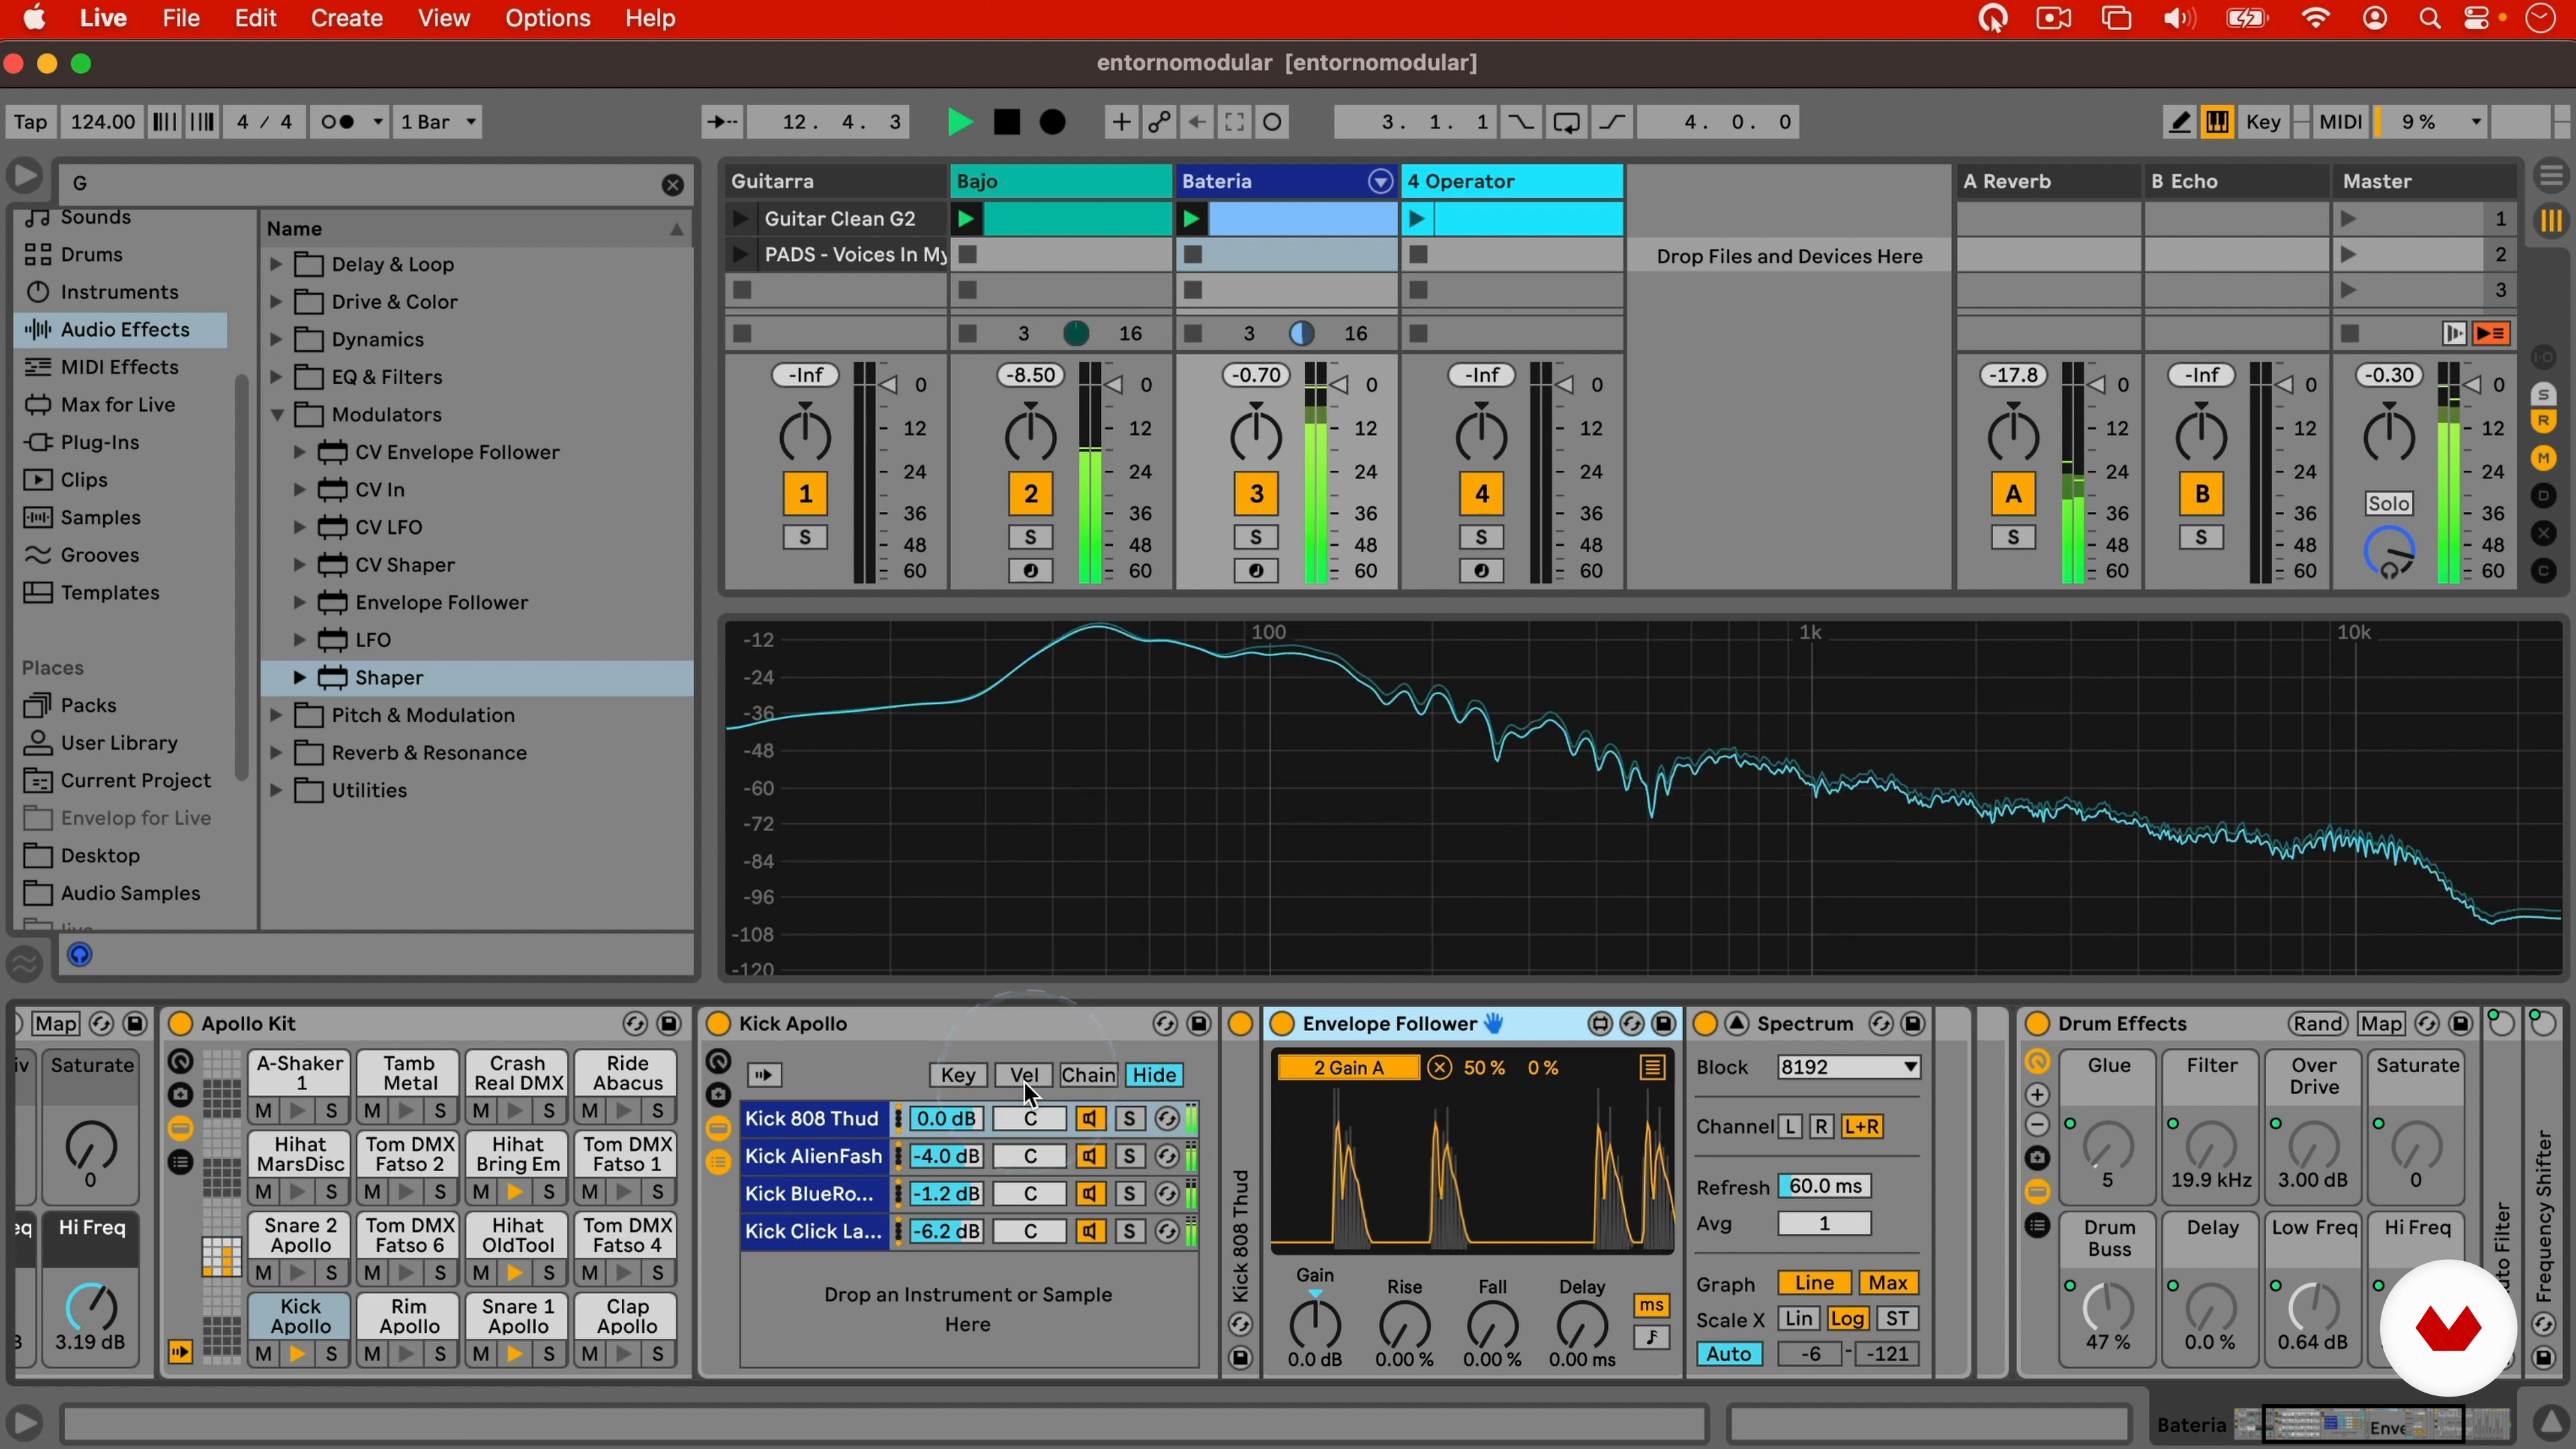Select Drums in browser categories
This screenshot has width=2576, height=1449.
click(92, 254)
